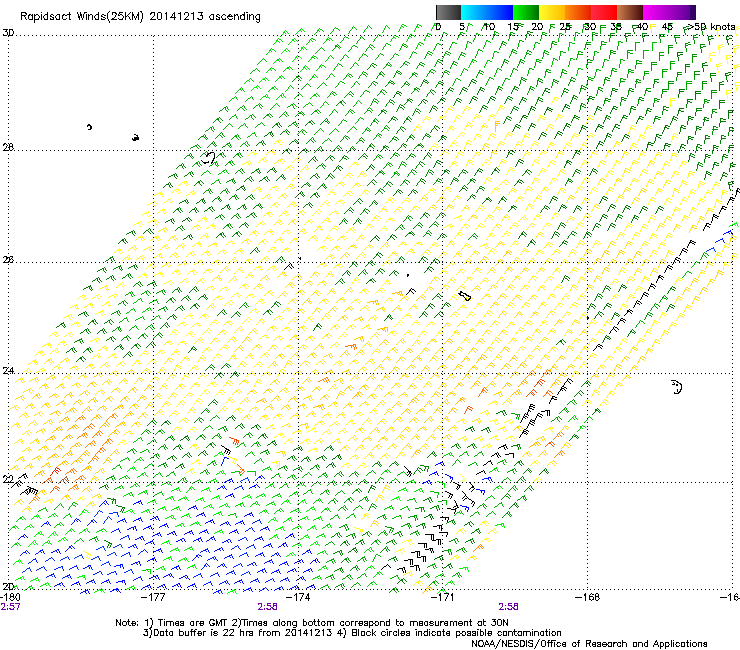740x650 pixels.
Task: Click the latitude label 30
Action: click(8, 33)
